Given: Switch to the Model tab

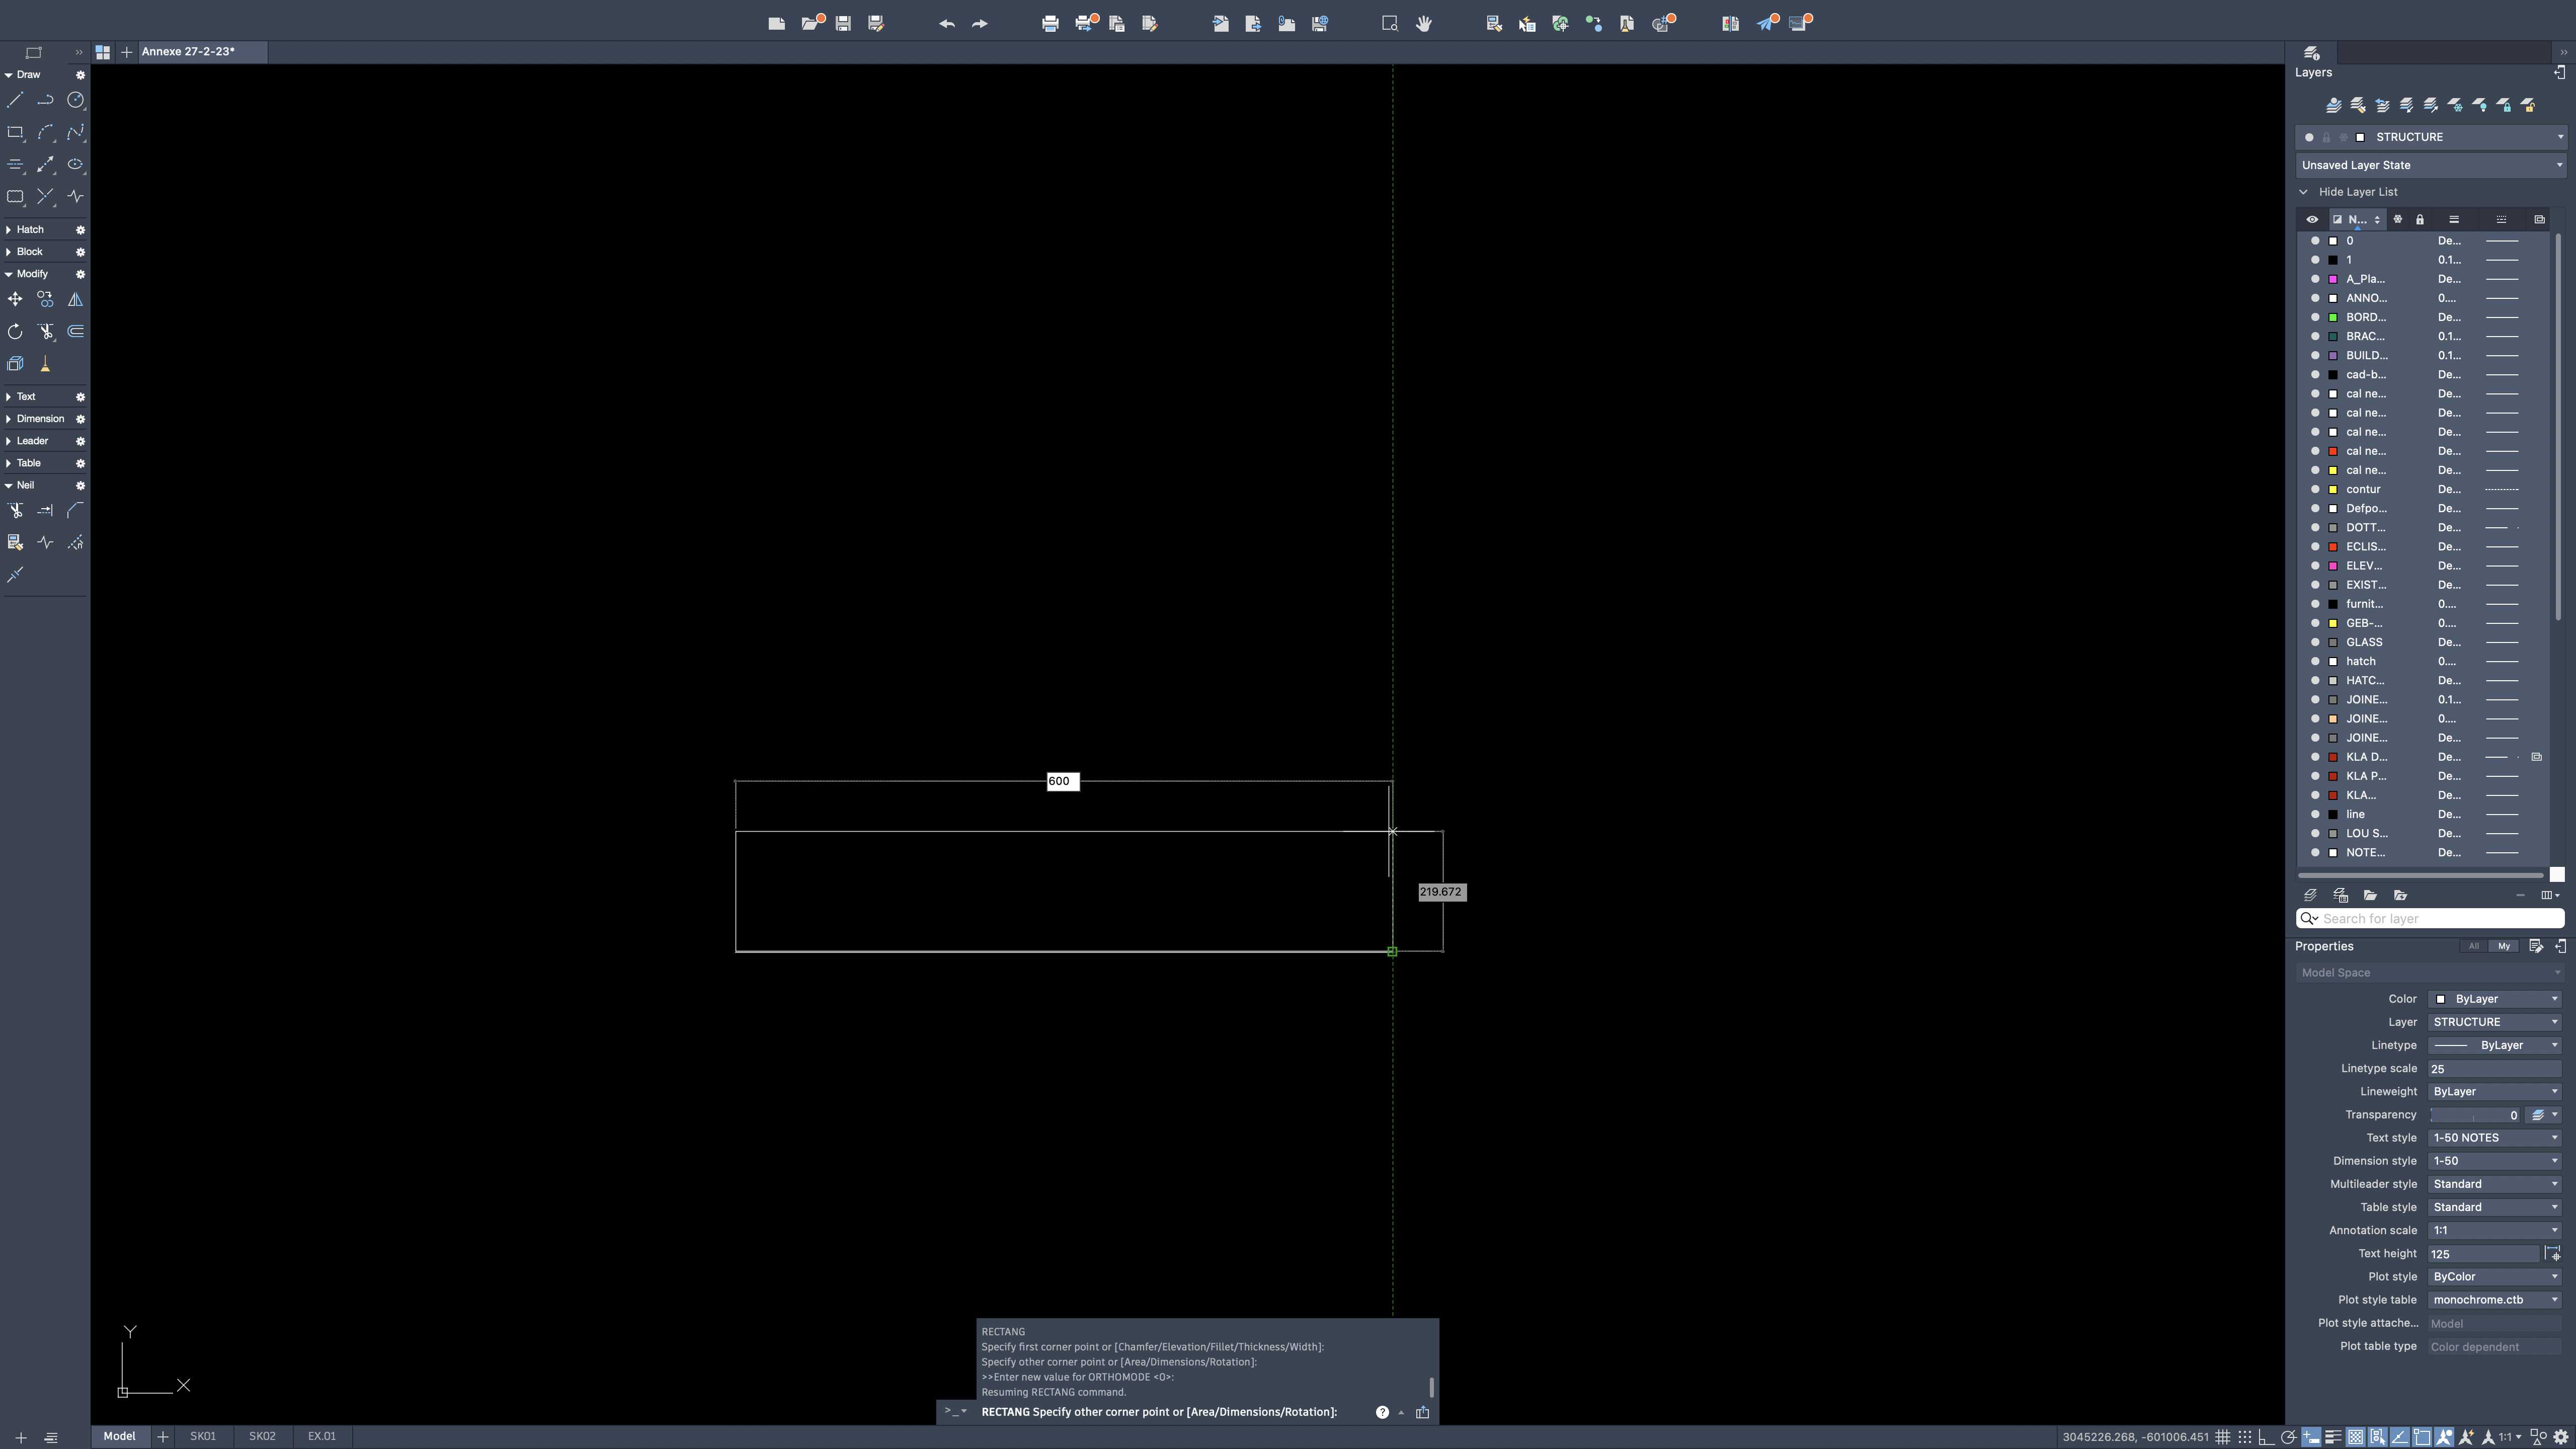Looking at the screenshot, I should (x=119, y=1435).
